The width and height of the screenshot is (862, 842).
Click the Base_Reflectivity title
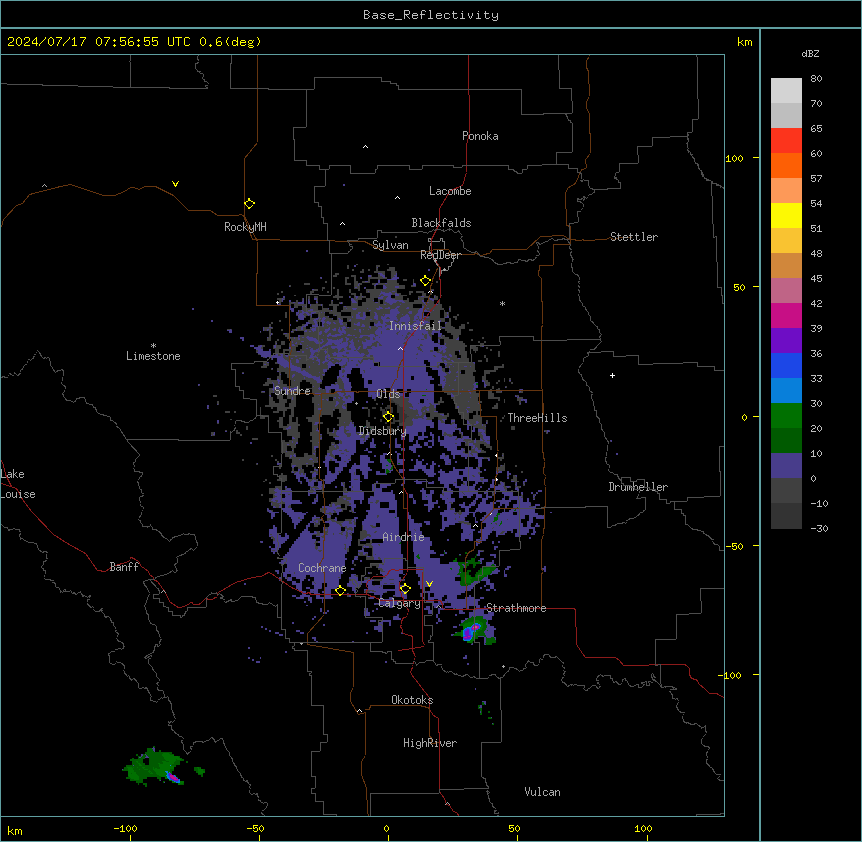click(x=431, y=15)
